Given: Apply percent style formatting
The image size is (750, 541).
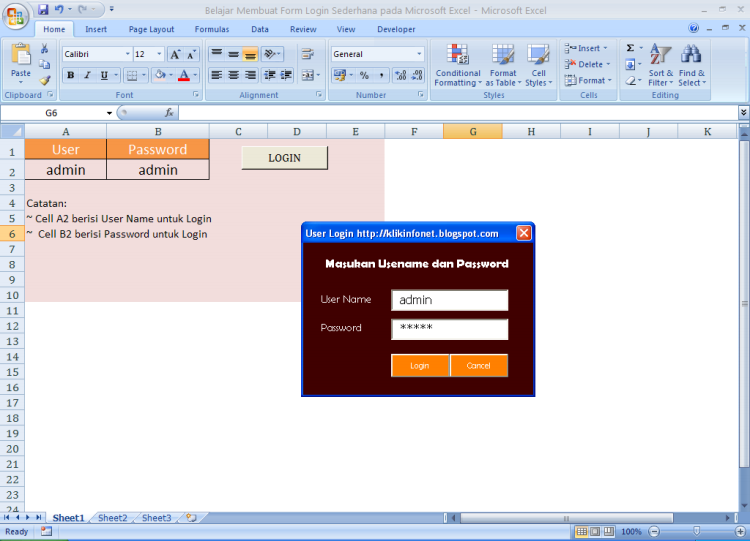Looking at the screenshot, I should pyautogui.click(x=364, y=75).
